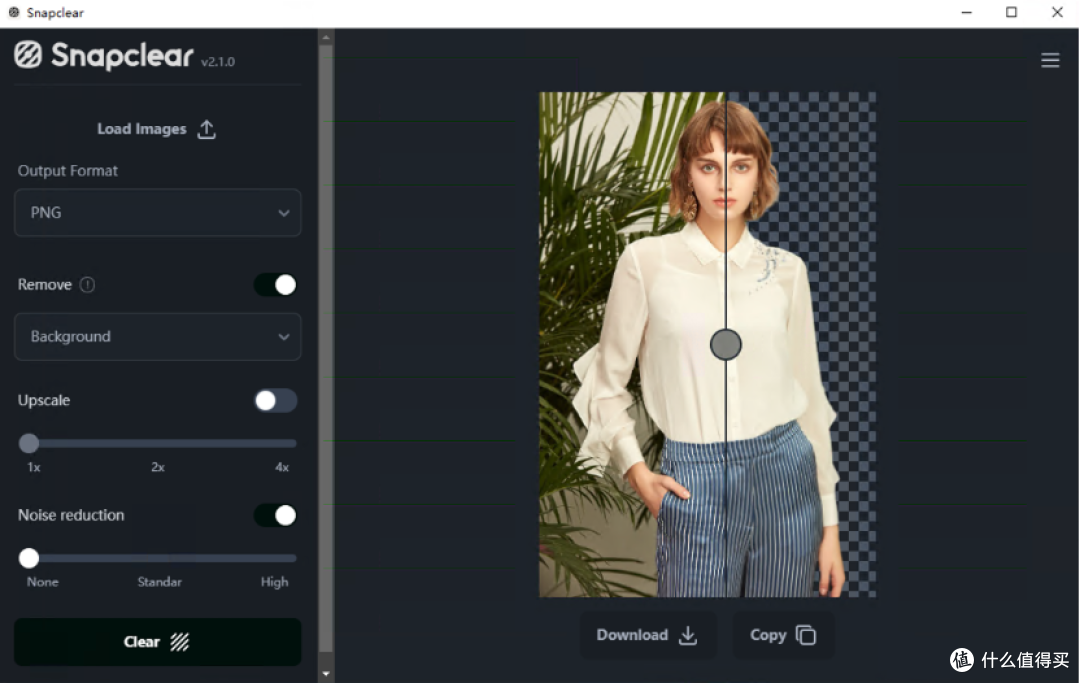Click the upload arrow icon beside Load Images

pyautogui.click(x=206, y=129)
